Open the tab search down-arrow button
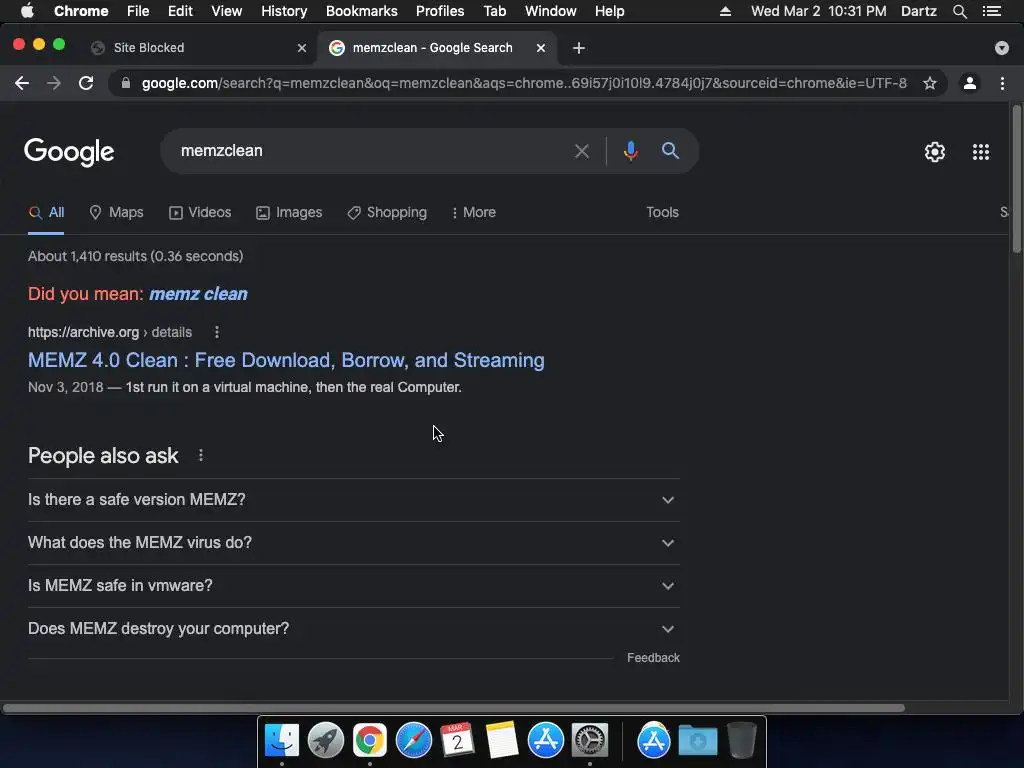Screen dimensions: 1024x768 (x=1002, y=48)
